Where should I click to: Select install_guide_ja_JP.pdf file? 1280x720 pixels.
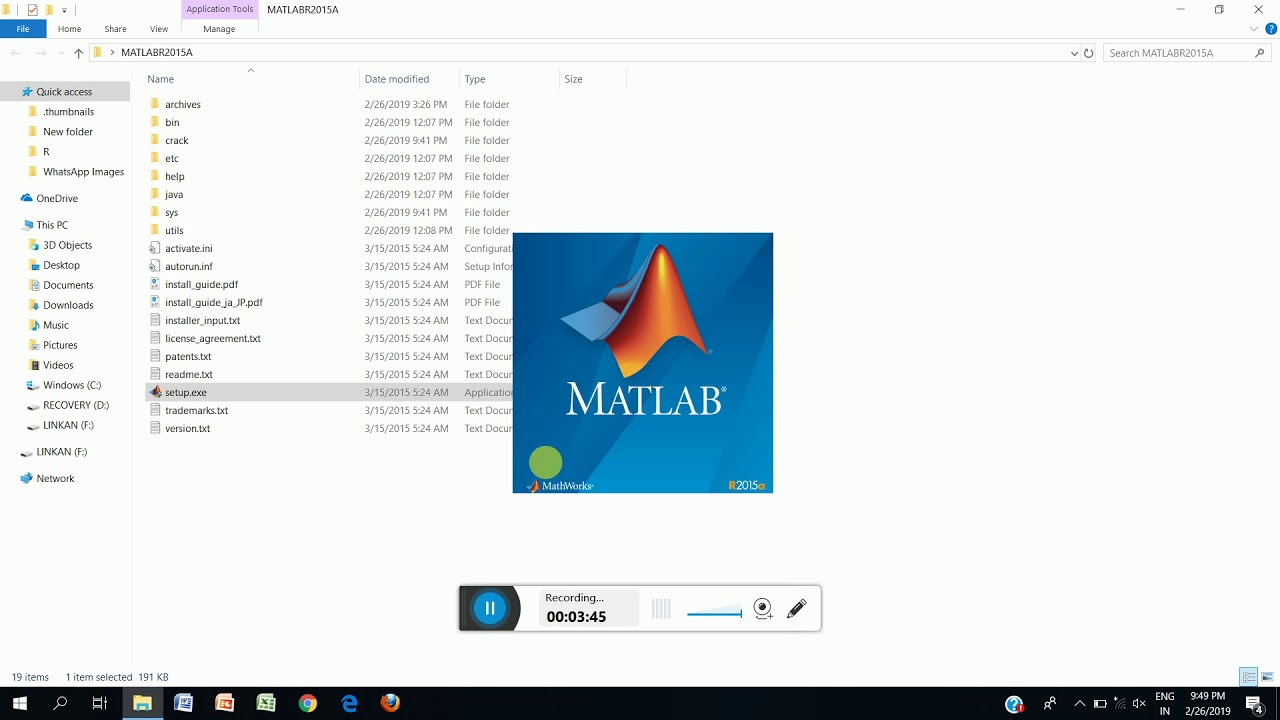214,302
